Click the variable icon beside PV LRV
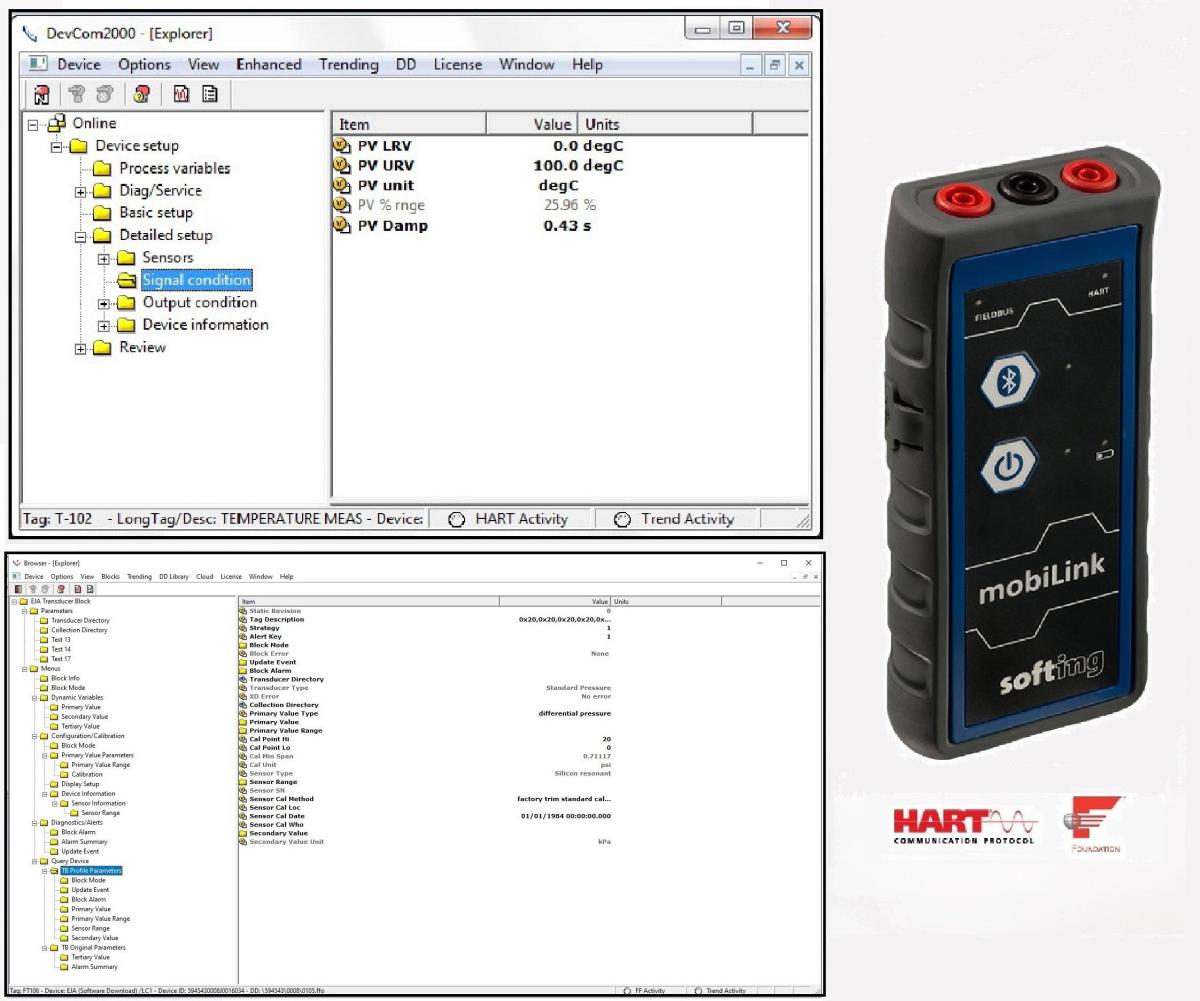 pyautogui.click(x=343, y=146)
